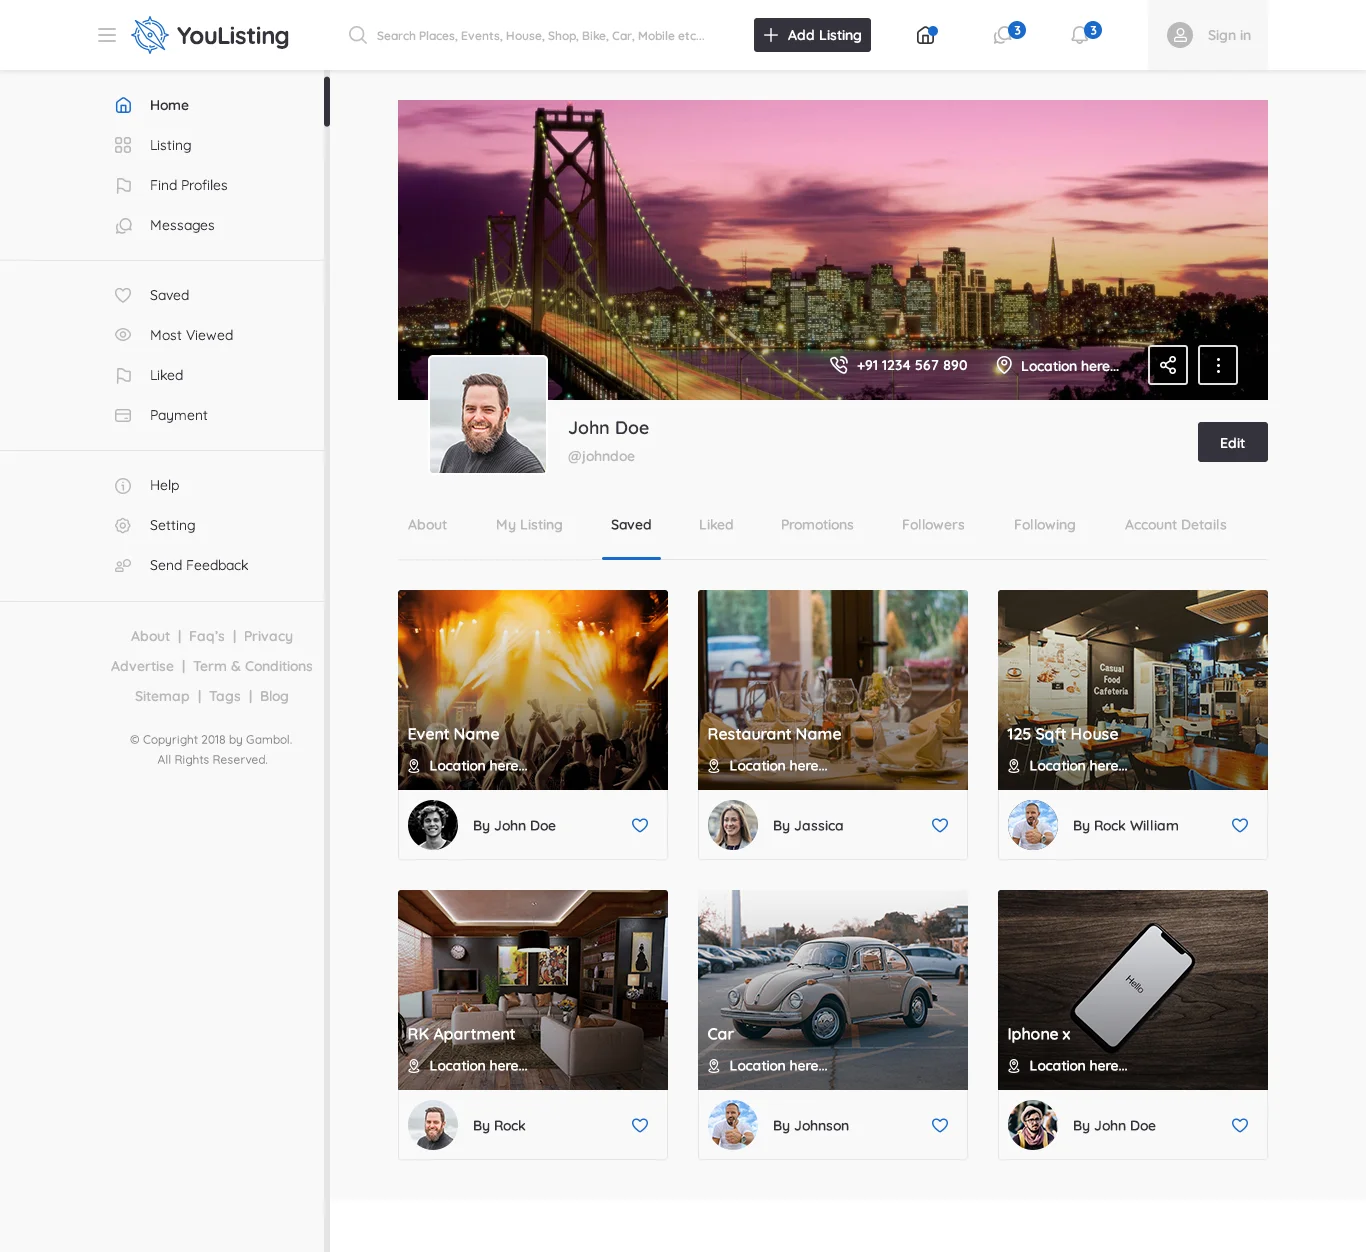The width and height of the screenshot is (1366, 1252).
Task: Toggle heart on Restaurant Name card
Action: pos(940,825)
